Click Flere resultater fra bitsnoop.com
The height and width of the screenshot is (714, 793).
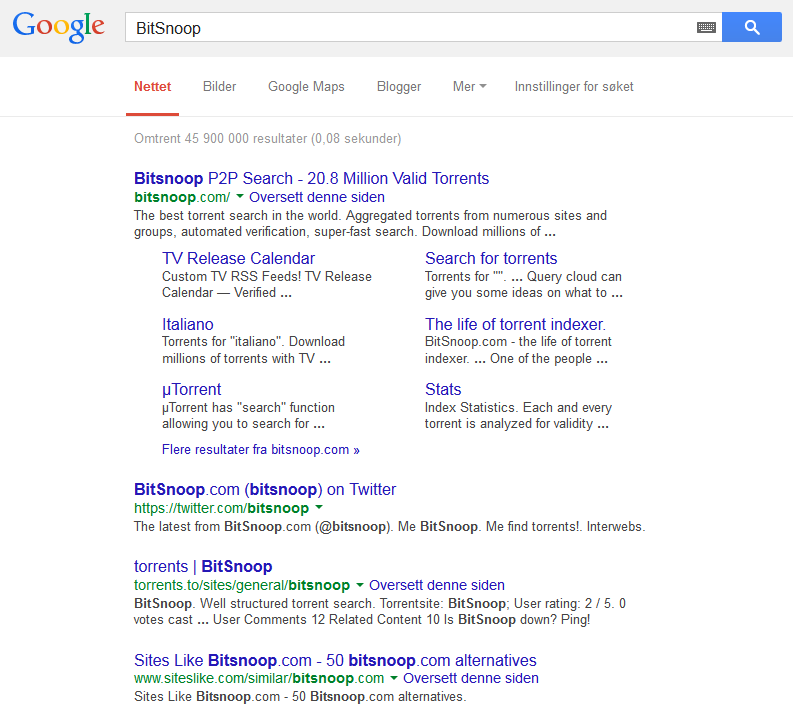[x=260, y=450]
